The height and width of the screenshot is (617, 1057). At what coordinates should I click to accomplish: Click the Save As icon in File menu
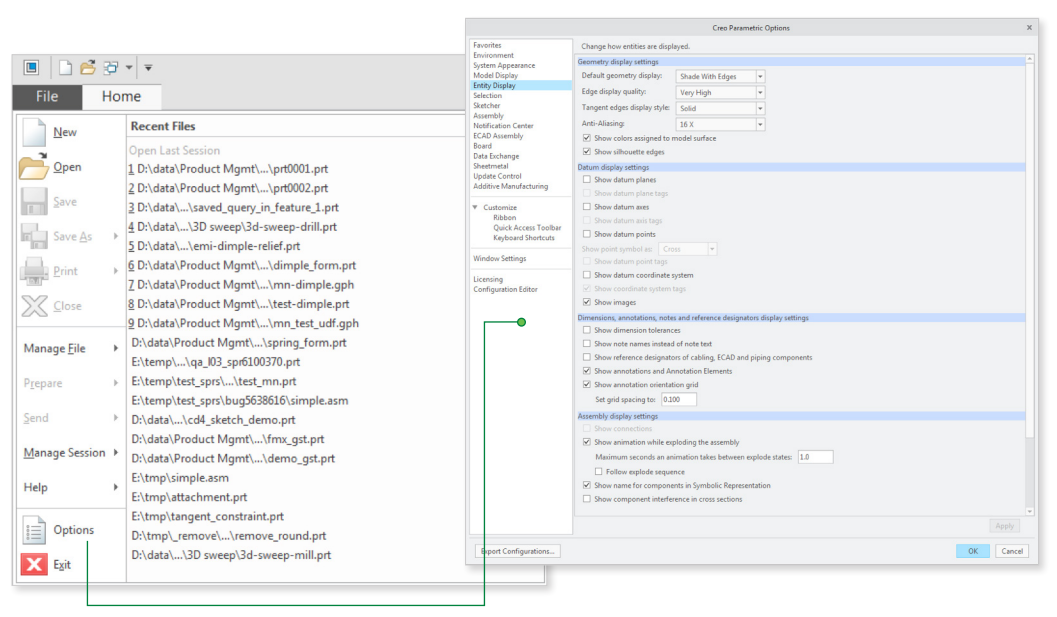click(x=34, y=236)
